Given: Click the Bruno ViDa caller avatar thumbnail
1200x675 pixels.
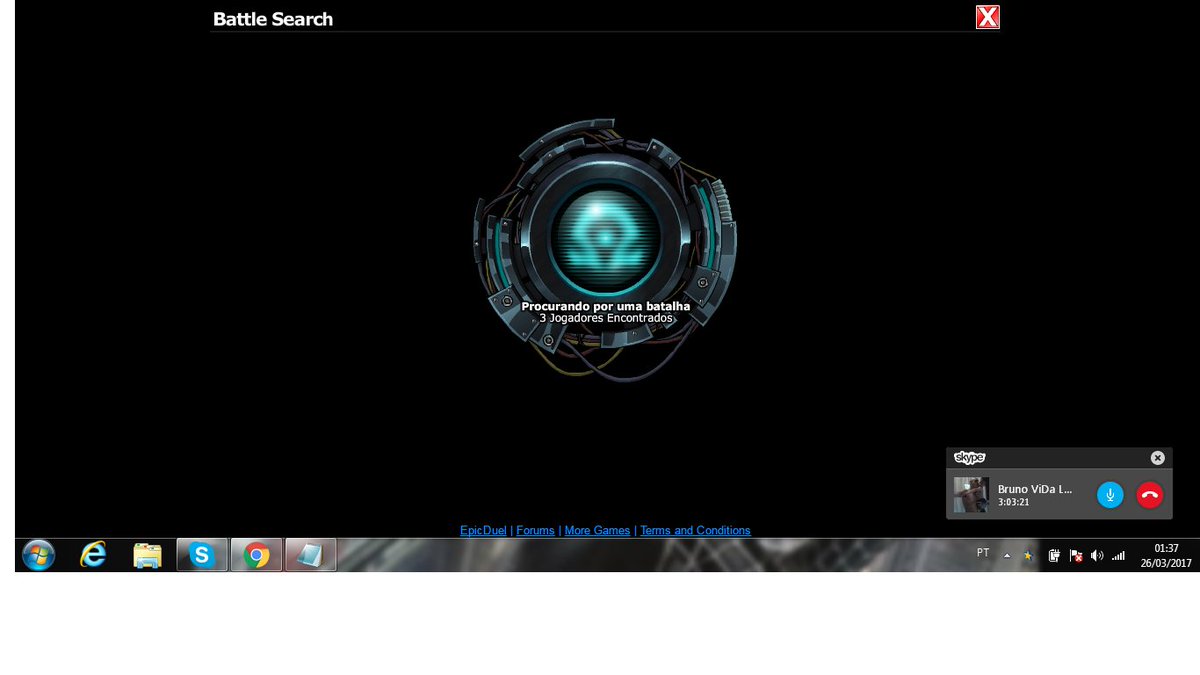Looking at the screenshot, I should coord(971,495).
